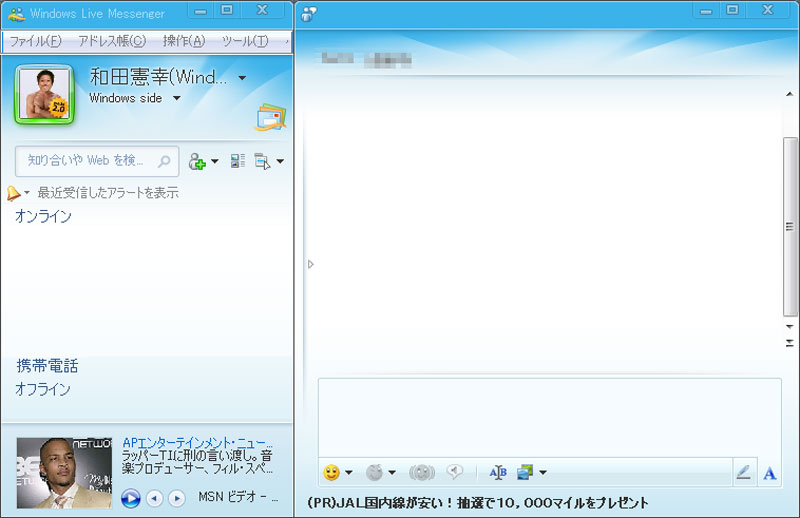Click the chat scrollbar down arrow
This screenshot has width=800, height=518.
coord(789,326)
